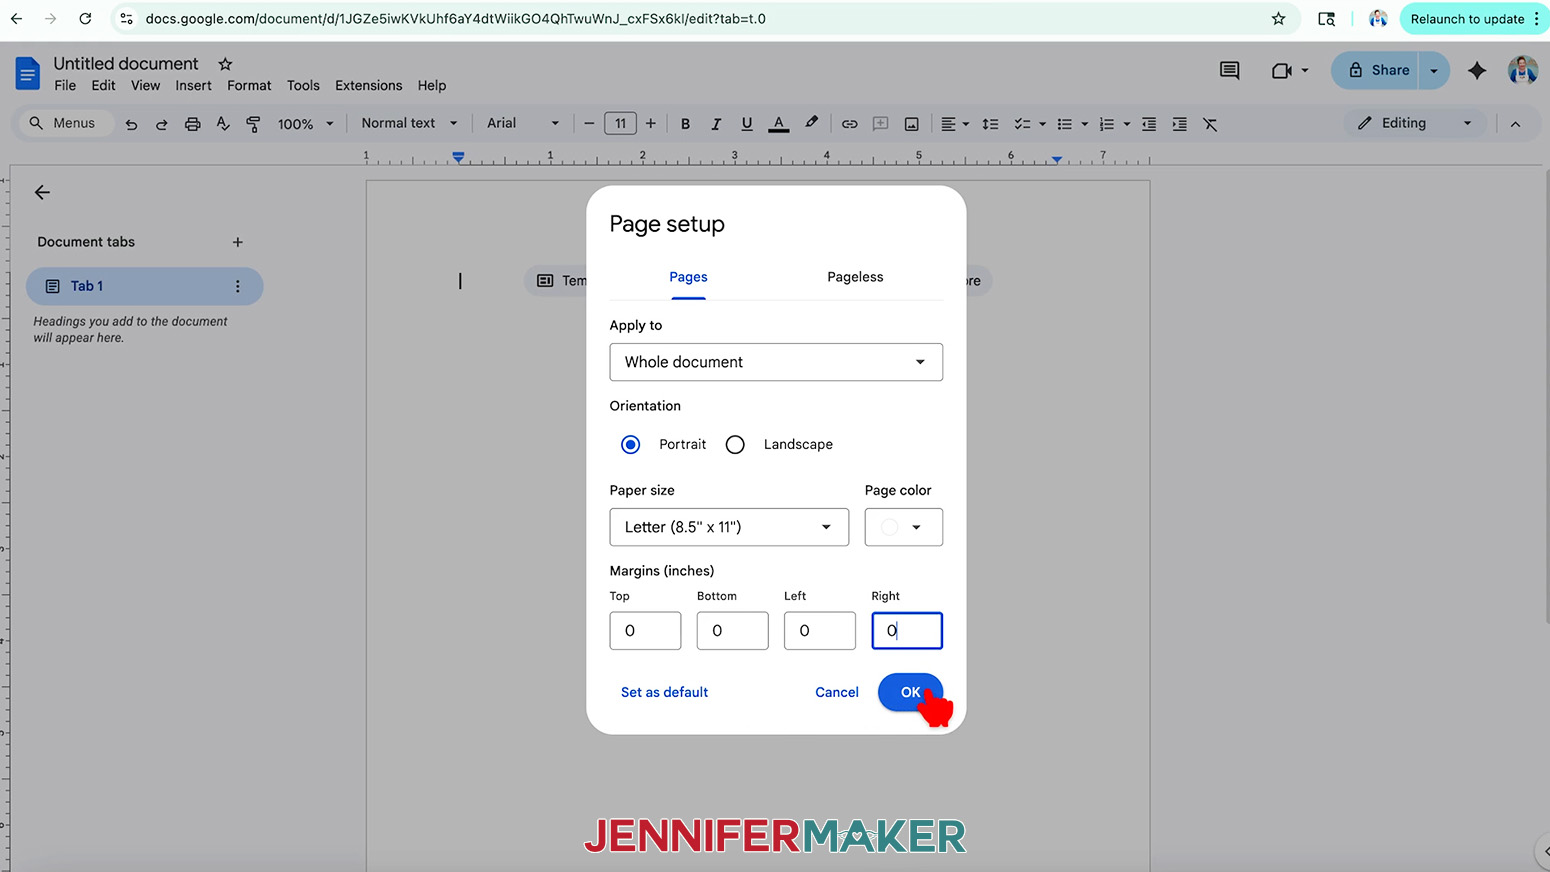Open the video call dropdown
The image size is (1550, 872).
point(1304,70)
